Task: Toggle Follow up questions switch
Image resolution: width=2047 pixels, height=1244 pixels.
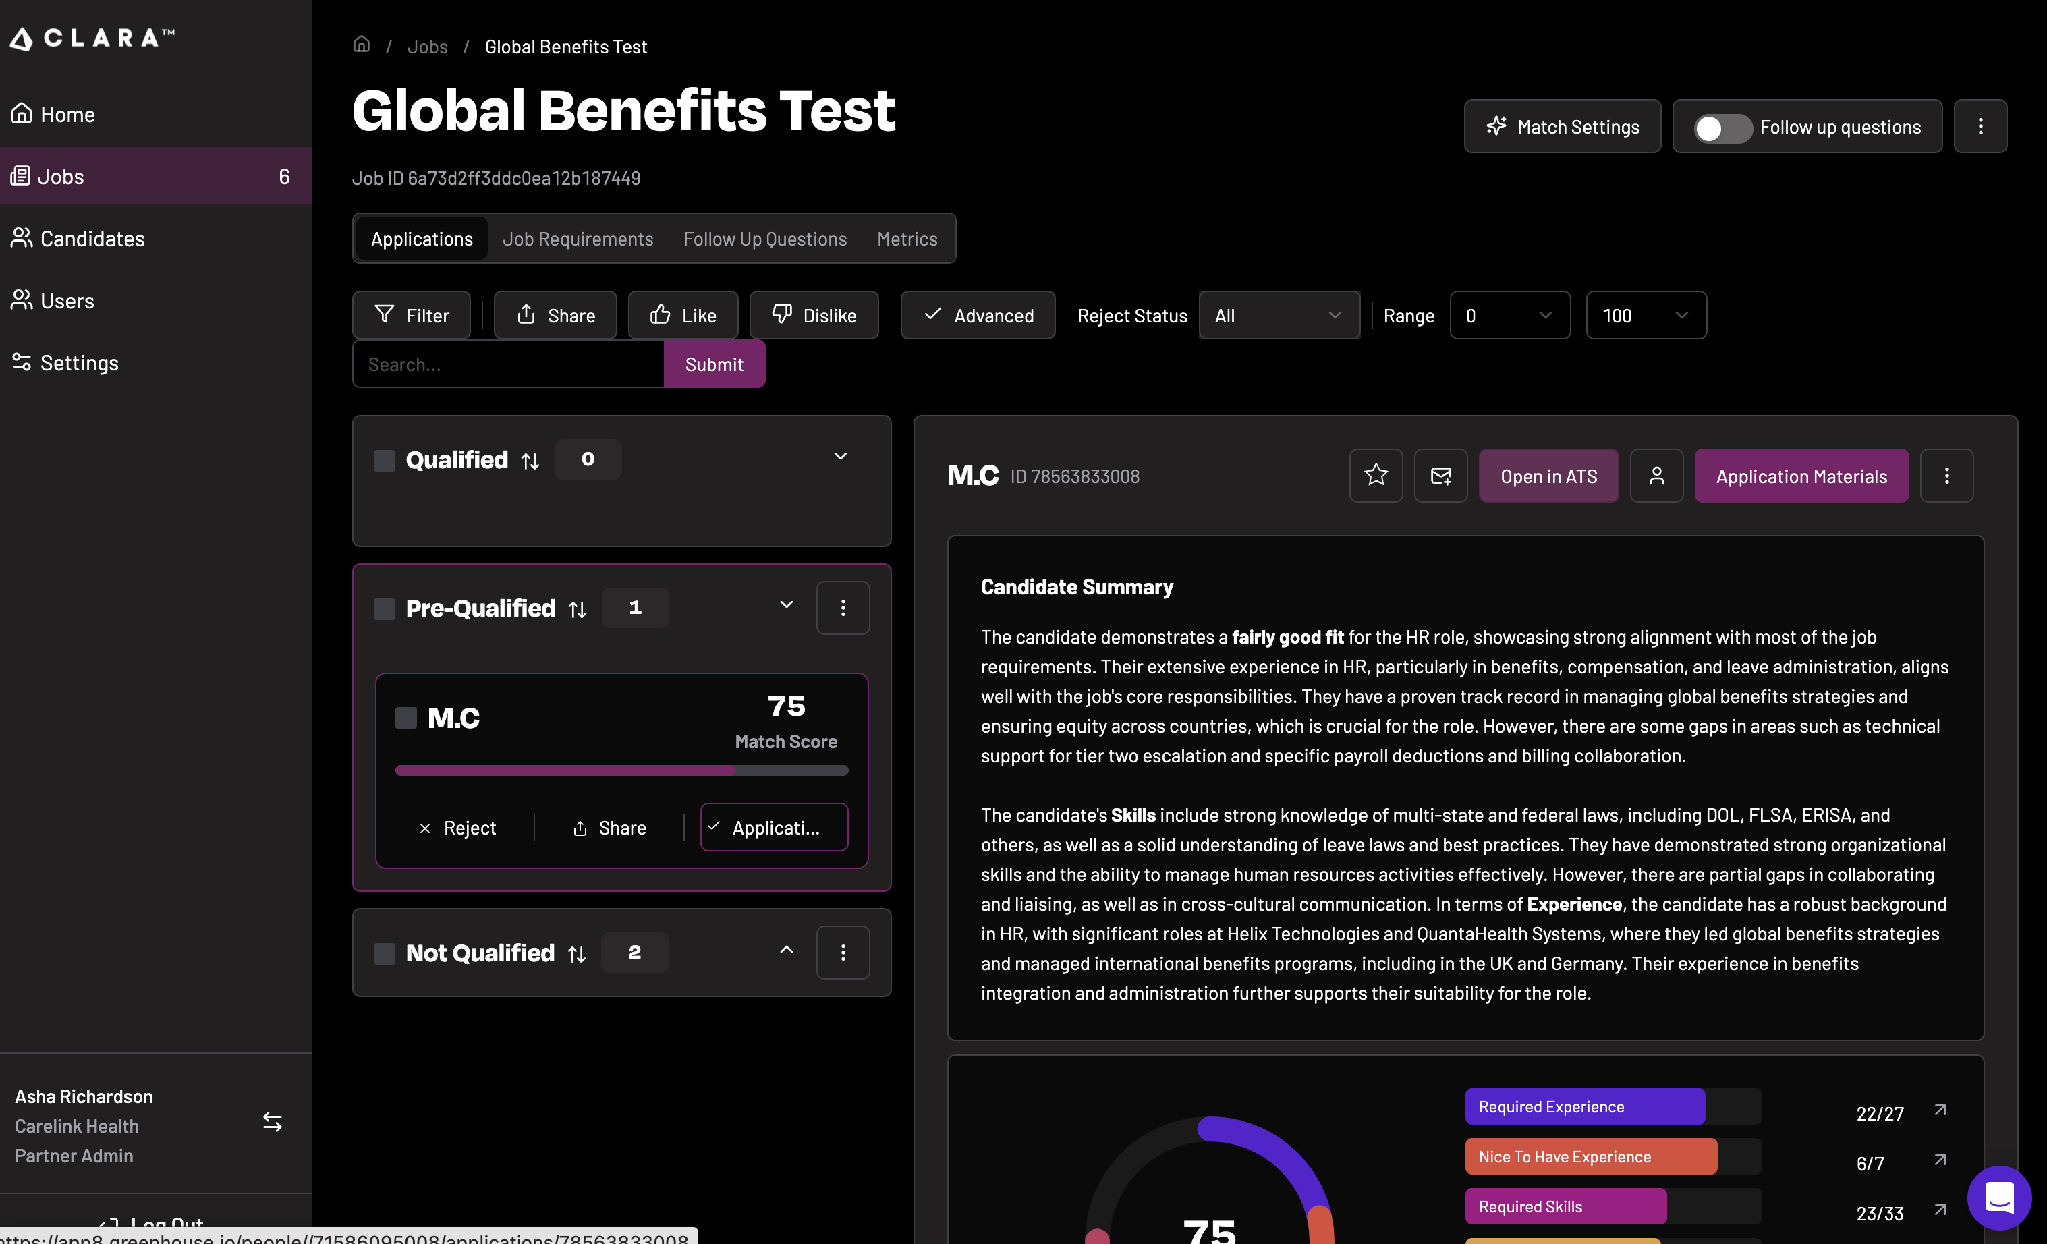Action: (1722, 128)
